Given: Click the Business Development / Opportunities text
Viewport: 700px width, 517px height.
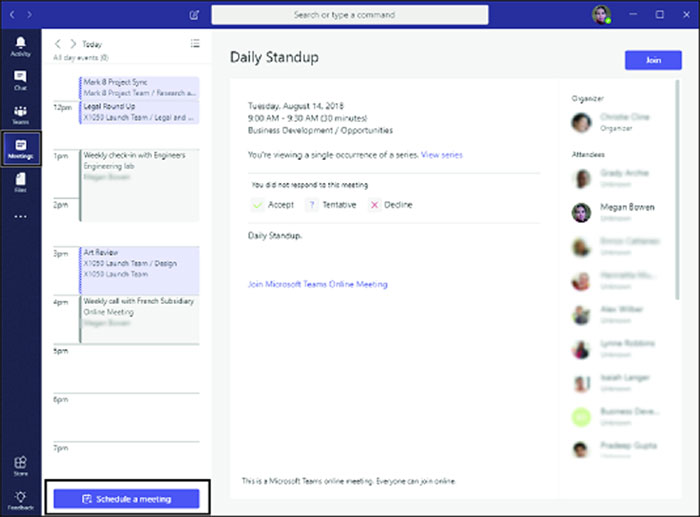Looking at the screenshot, I should pos(321,130).
